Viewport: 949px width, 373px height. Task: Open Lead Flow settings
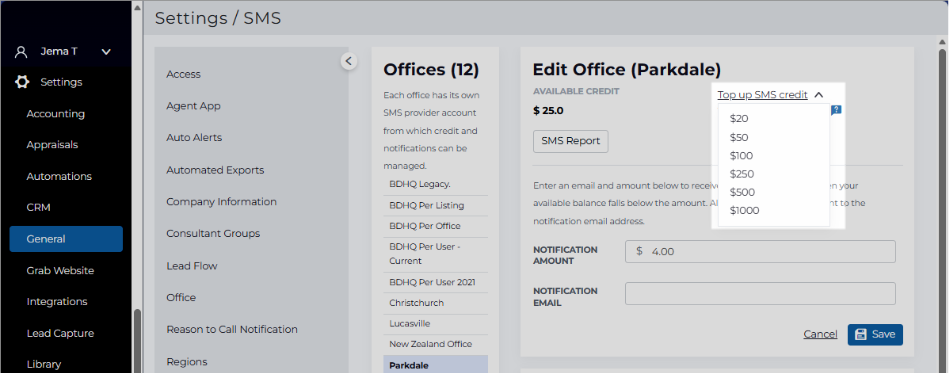pyautogui.click(x=192, y=266)
